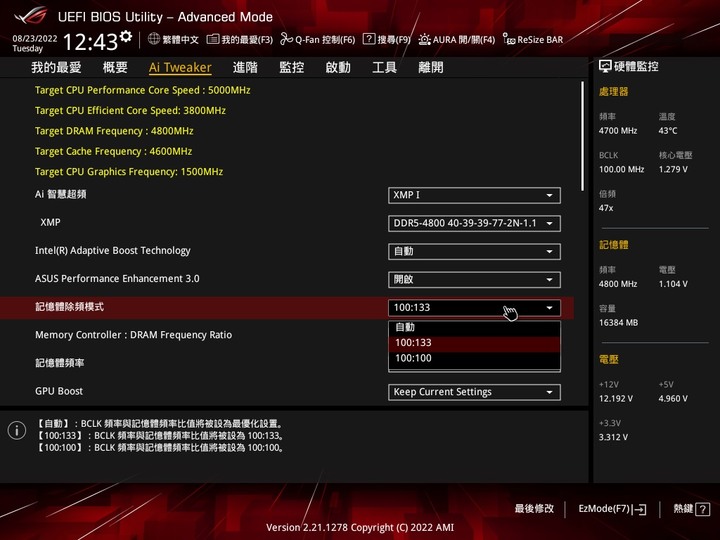
Task: Go to the 監控 monitor tab
Action: [292, 68]
